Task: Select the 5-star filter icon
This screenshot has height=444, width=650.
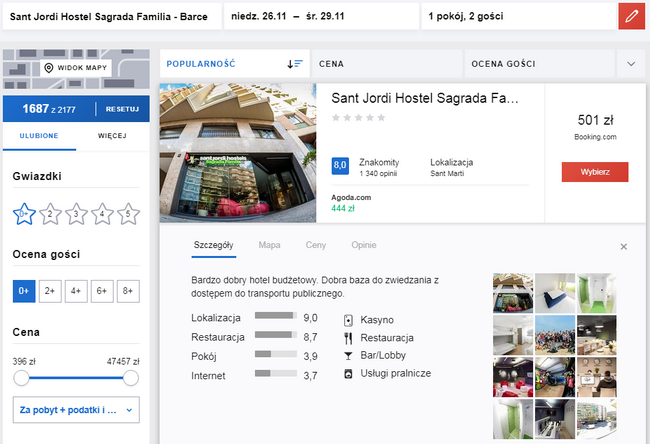Action: click(x=129, y=213)
